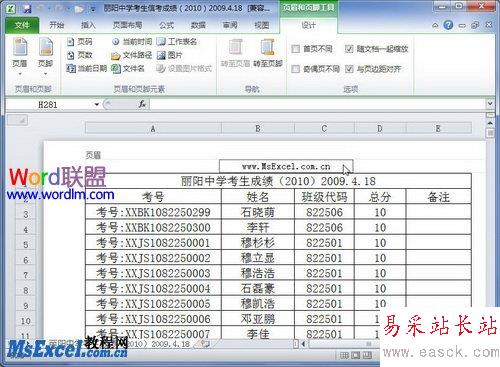500x367 pixels.
Task: Switch to View (视图) tab
Action: click(x=262, y=25)
